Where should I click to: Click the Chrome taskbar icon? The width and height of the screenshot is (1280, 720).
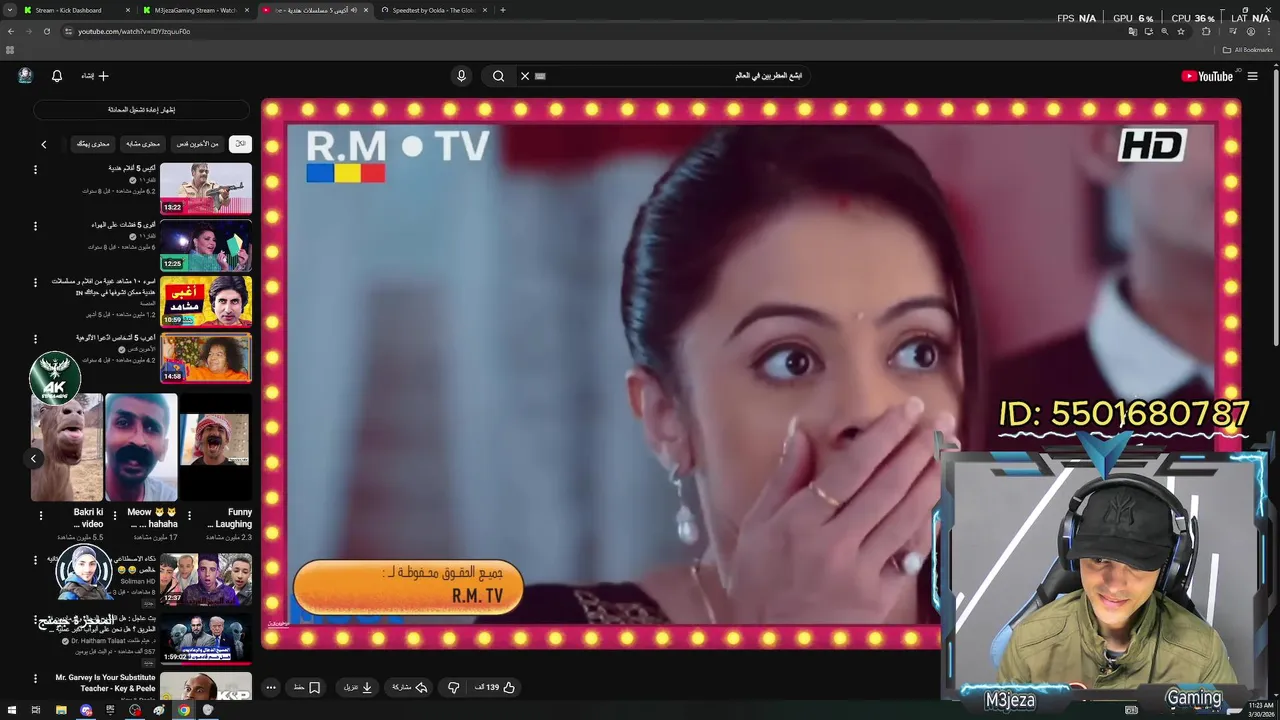point(184,710)
